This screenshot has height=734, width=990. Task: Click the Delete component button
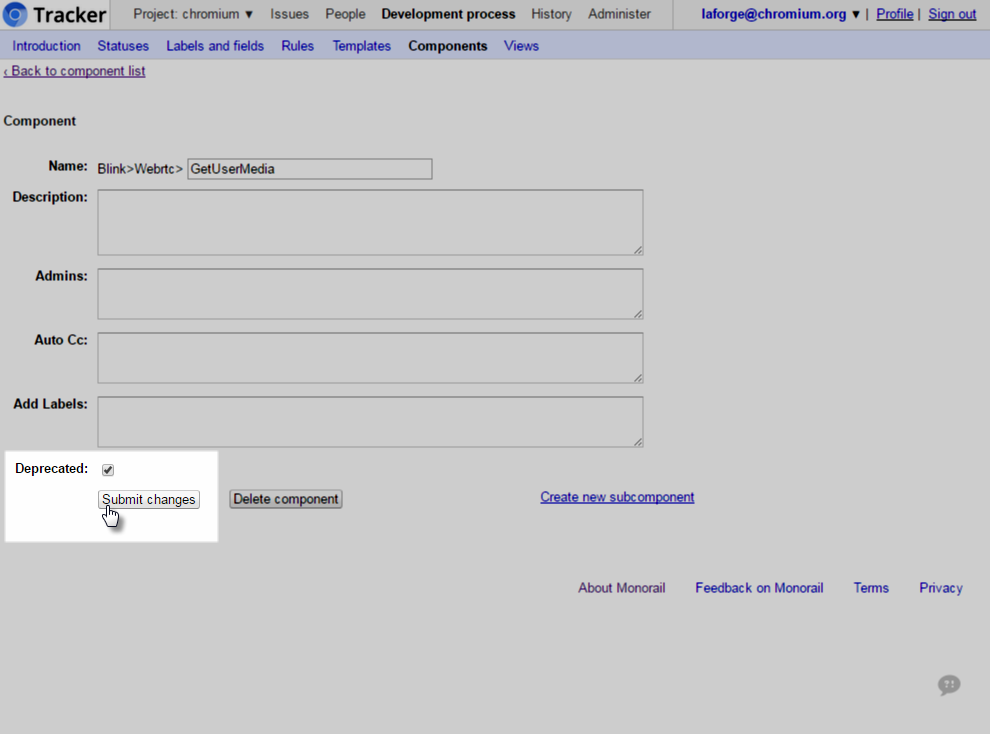(x=285, y=499)
